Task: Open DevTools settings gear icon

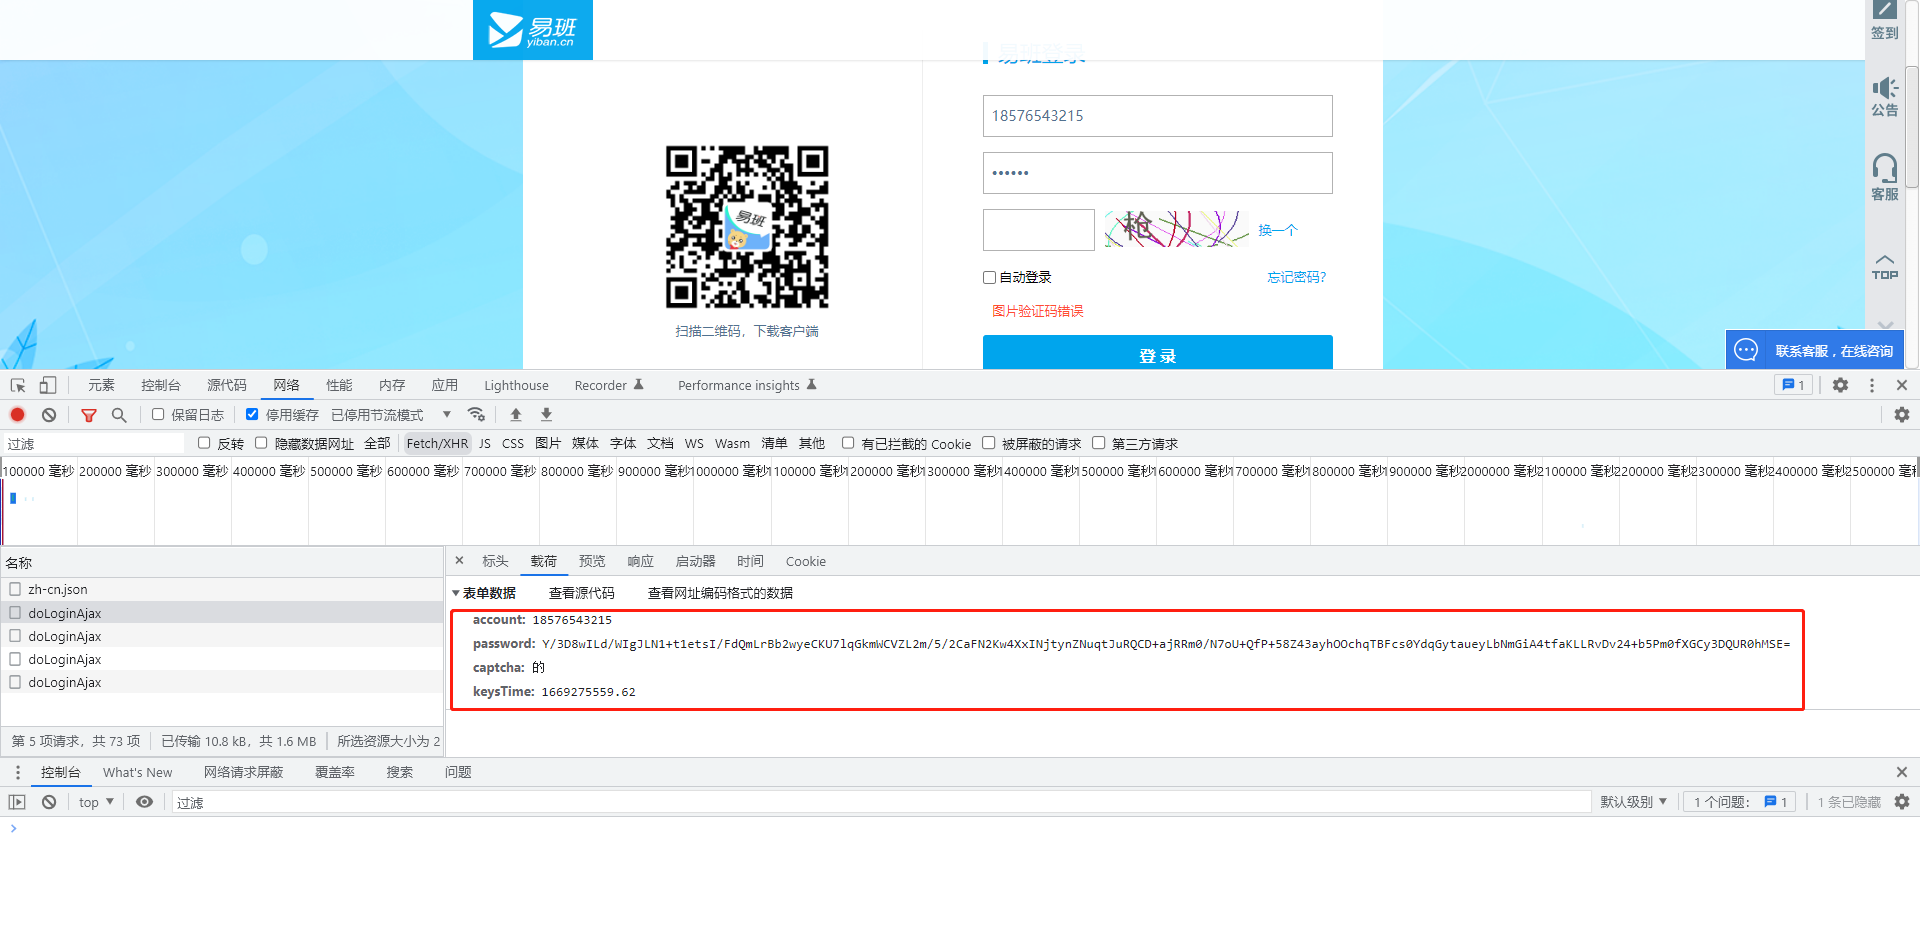Action: 1840,385
